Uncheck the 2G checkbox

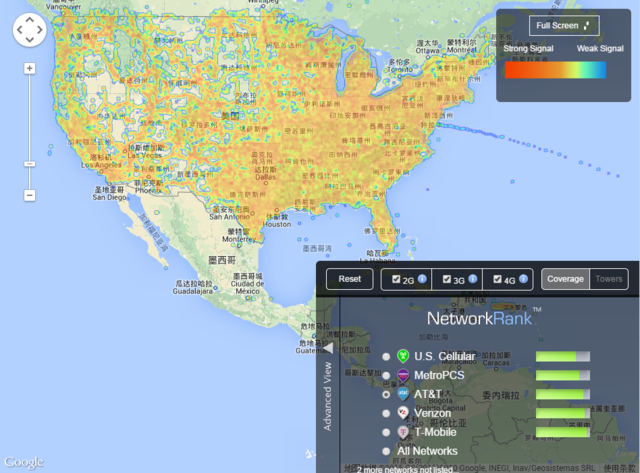pos(397,280)
